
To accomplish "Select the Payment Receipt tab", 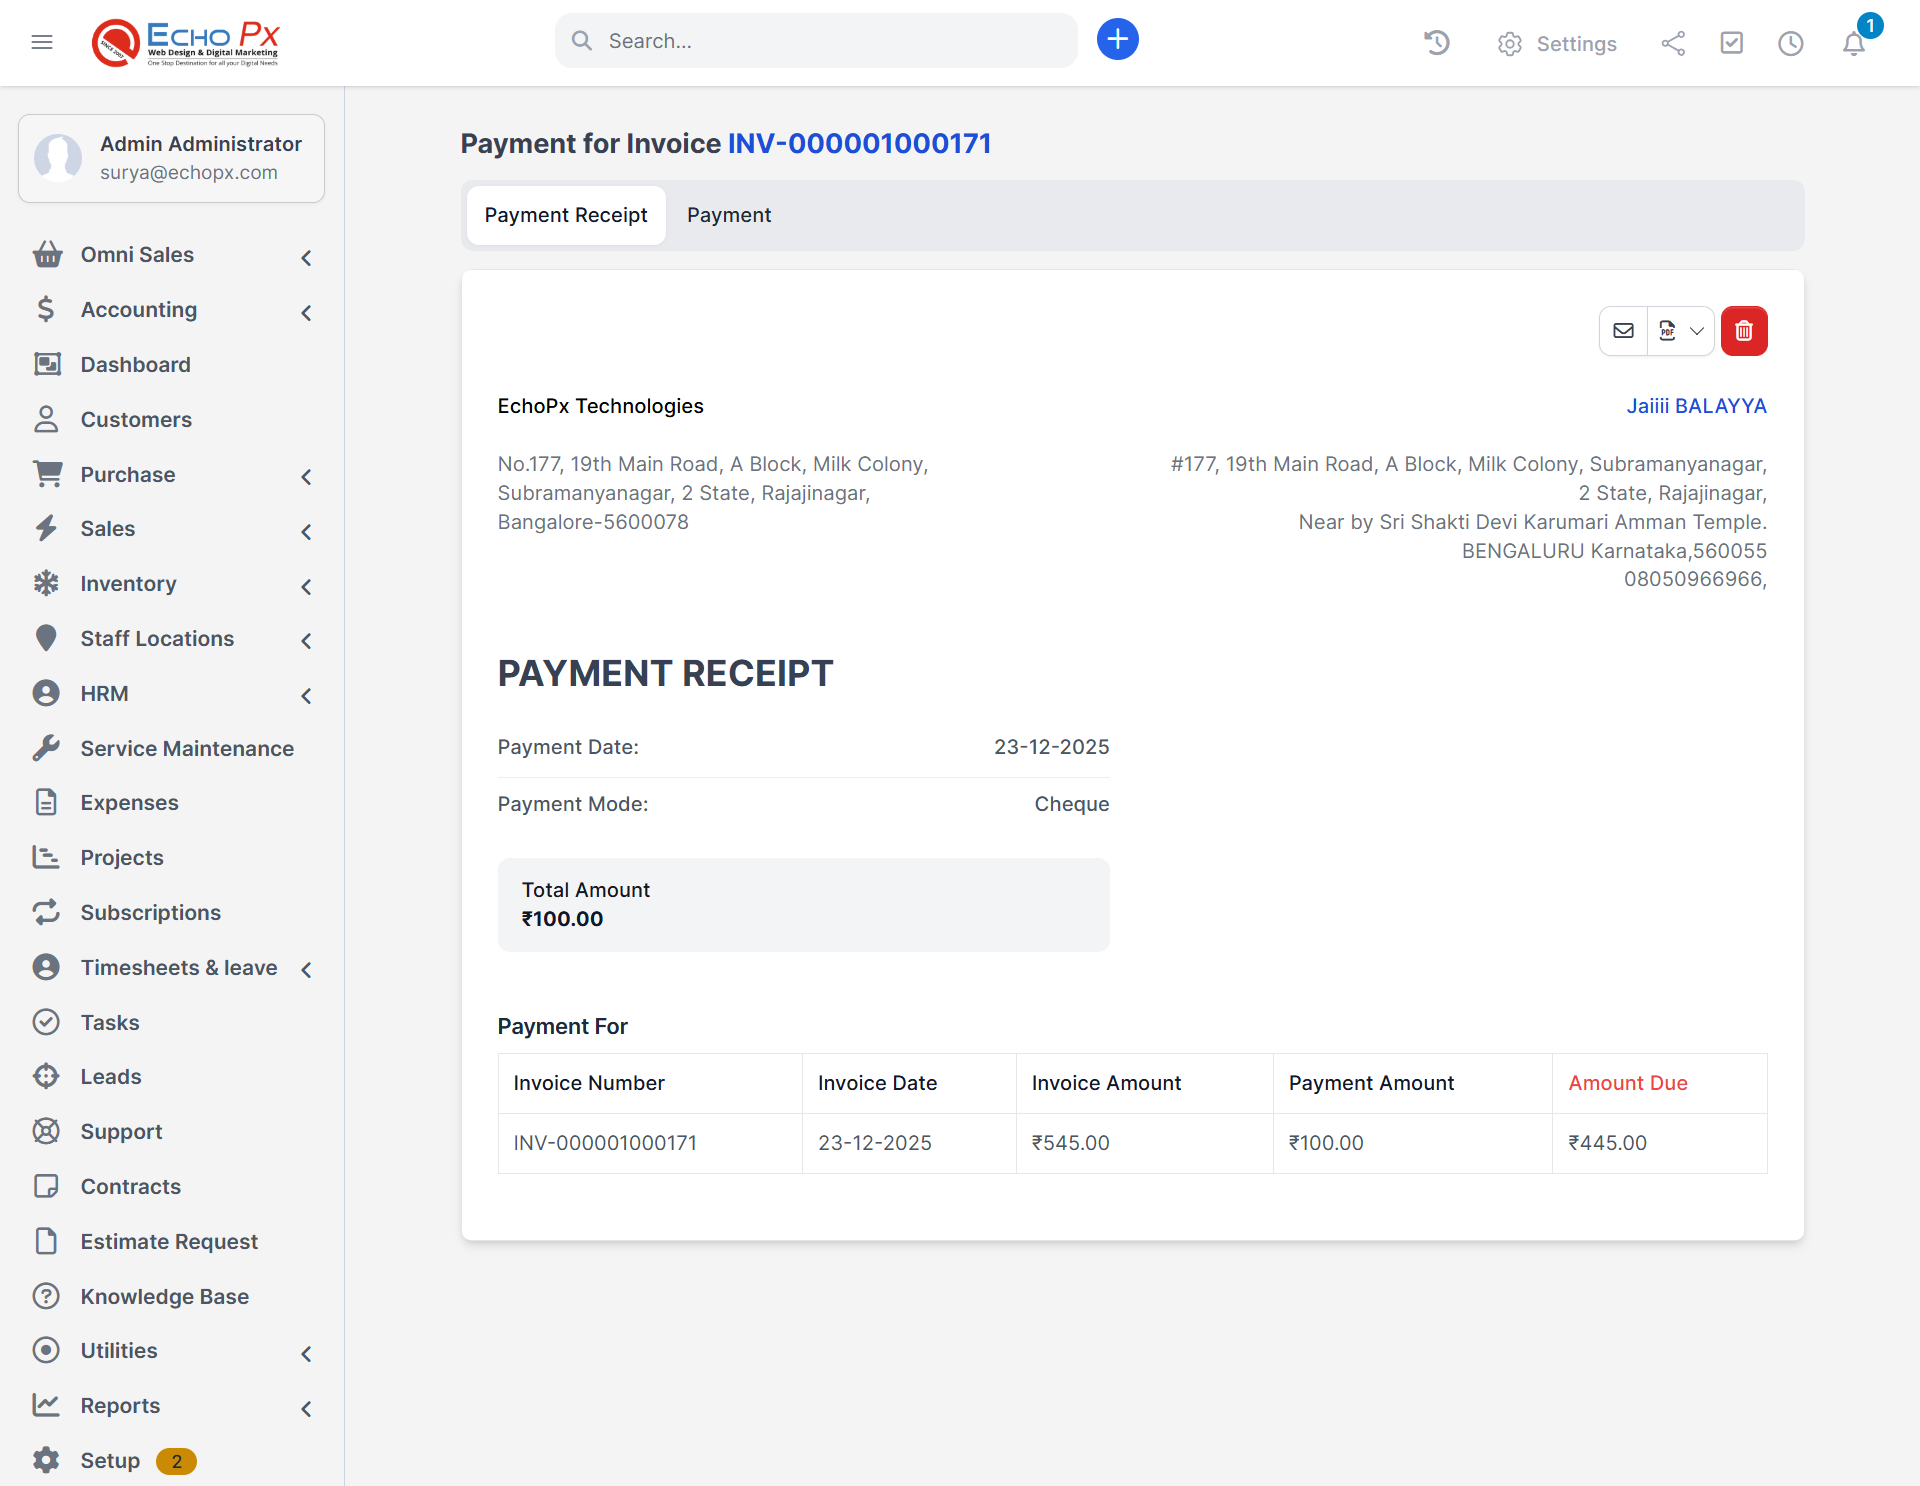I will coord(566,215).
